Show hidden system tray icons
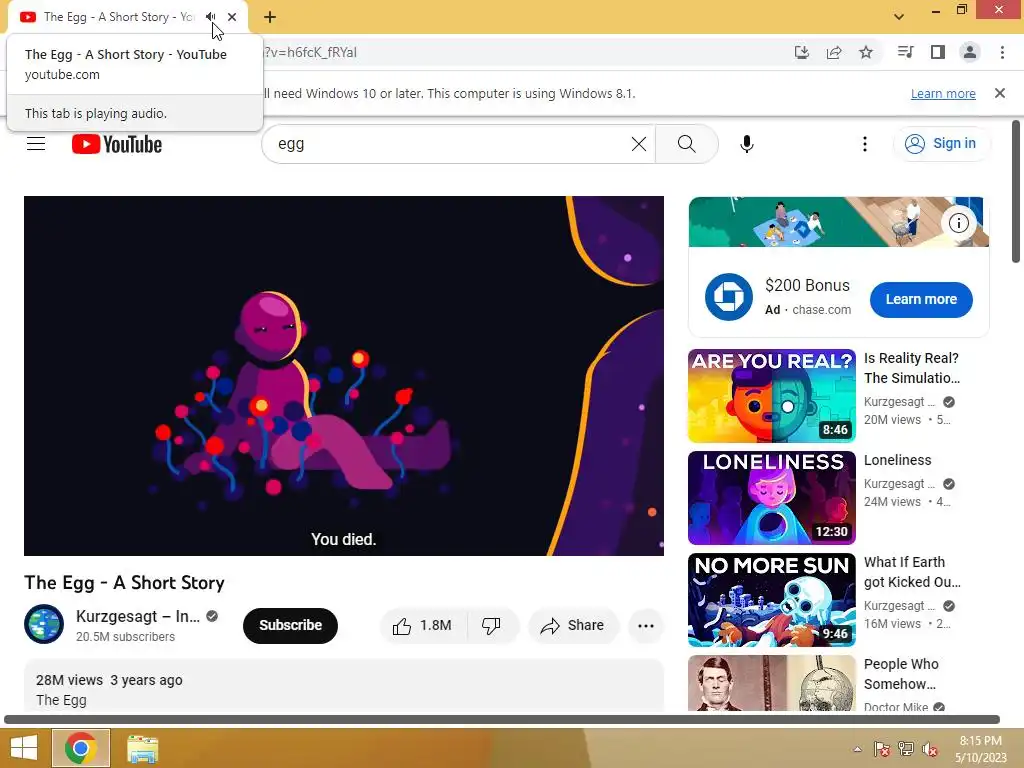This screenshot has width=1024, height=768. [857, 749]
